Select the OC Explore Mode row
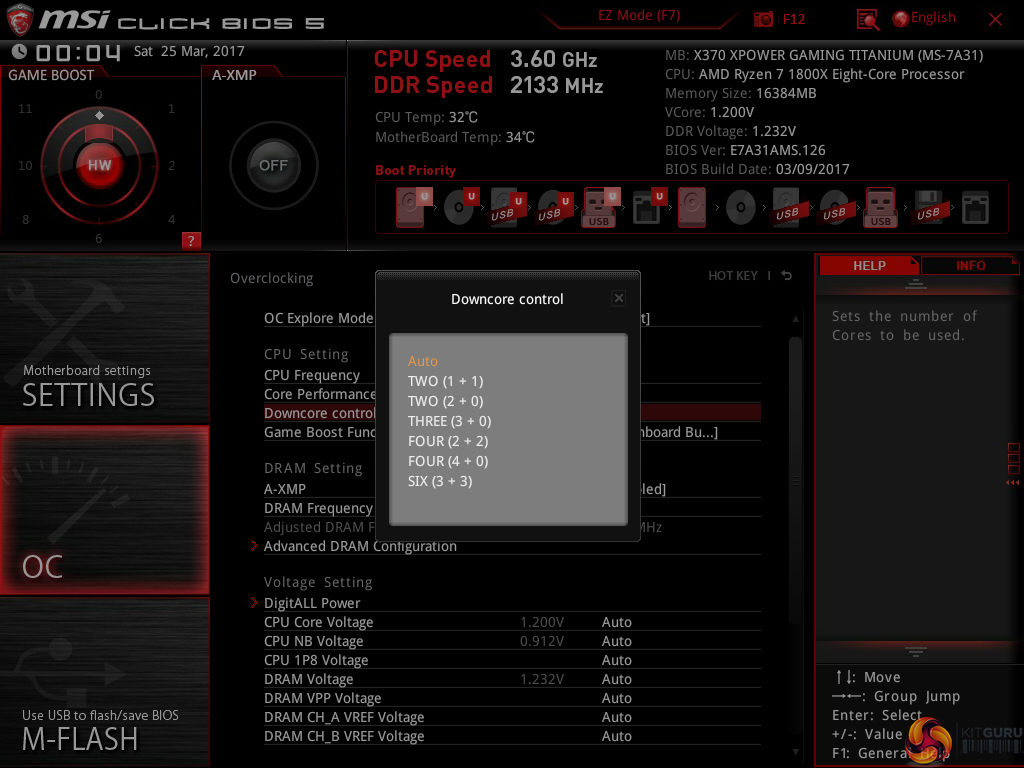 (512, 318)
